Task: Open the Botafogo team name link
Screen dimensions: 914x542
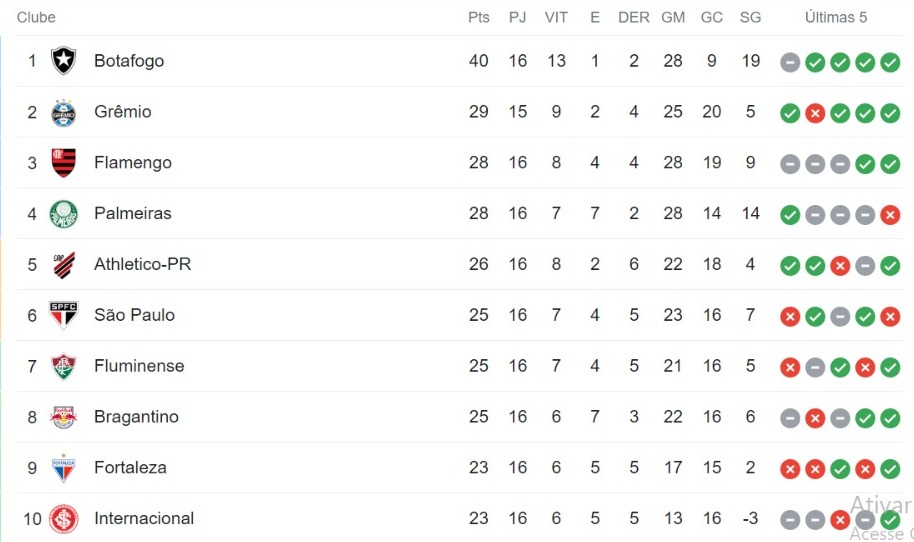Action: (x=129, y=61)
